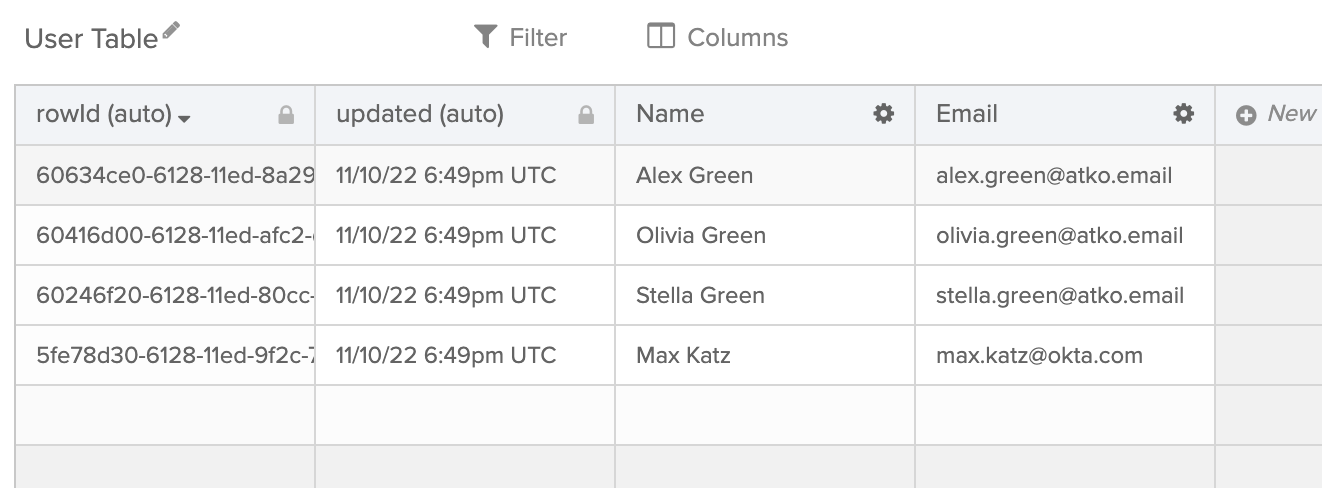Click the Filter button label
This screenshot has width=1322, height=488.
pyautogui.click(x=538, y=37)
